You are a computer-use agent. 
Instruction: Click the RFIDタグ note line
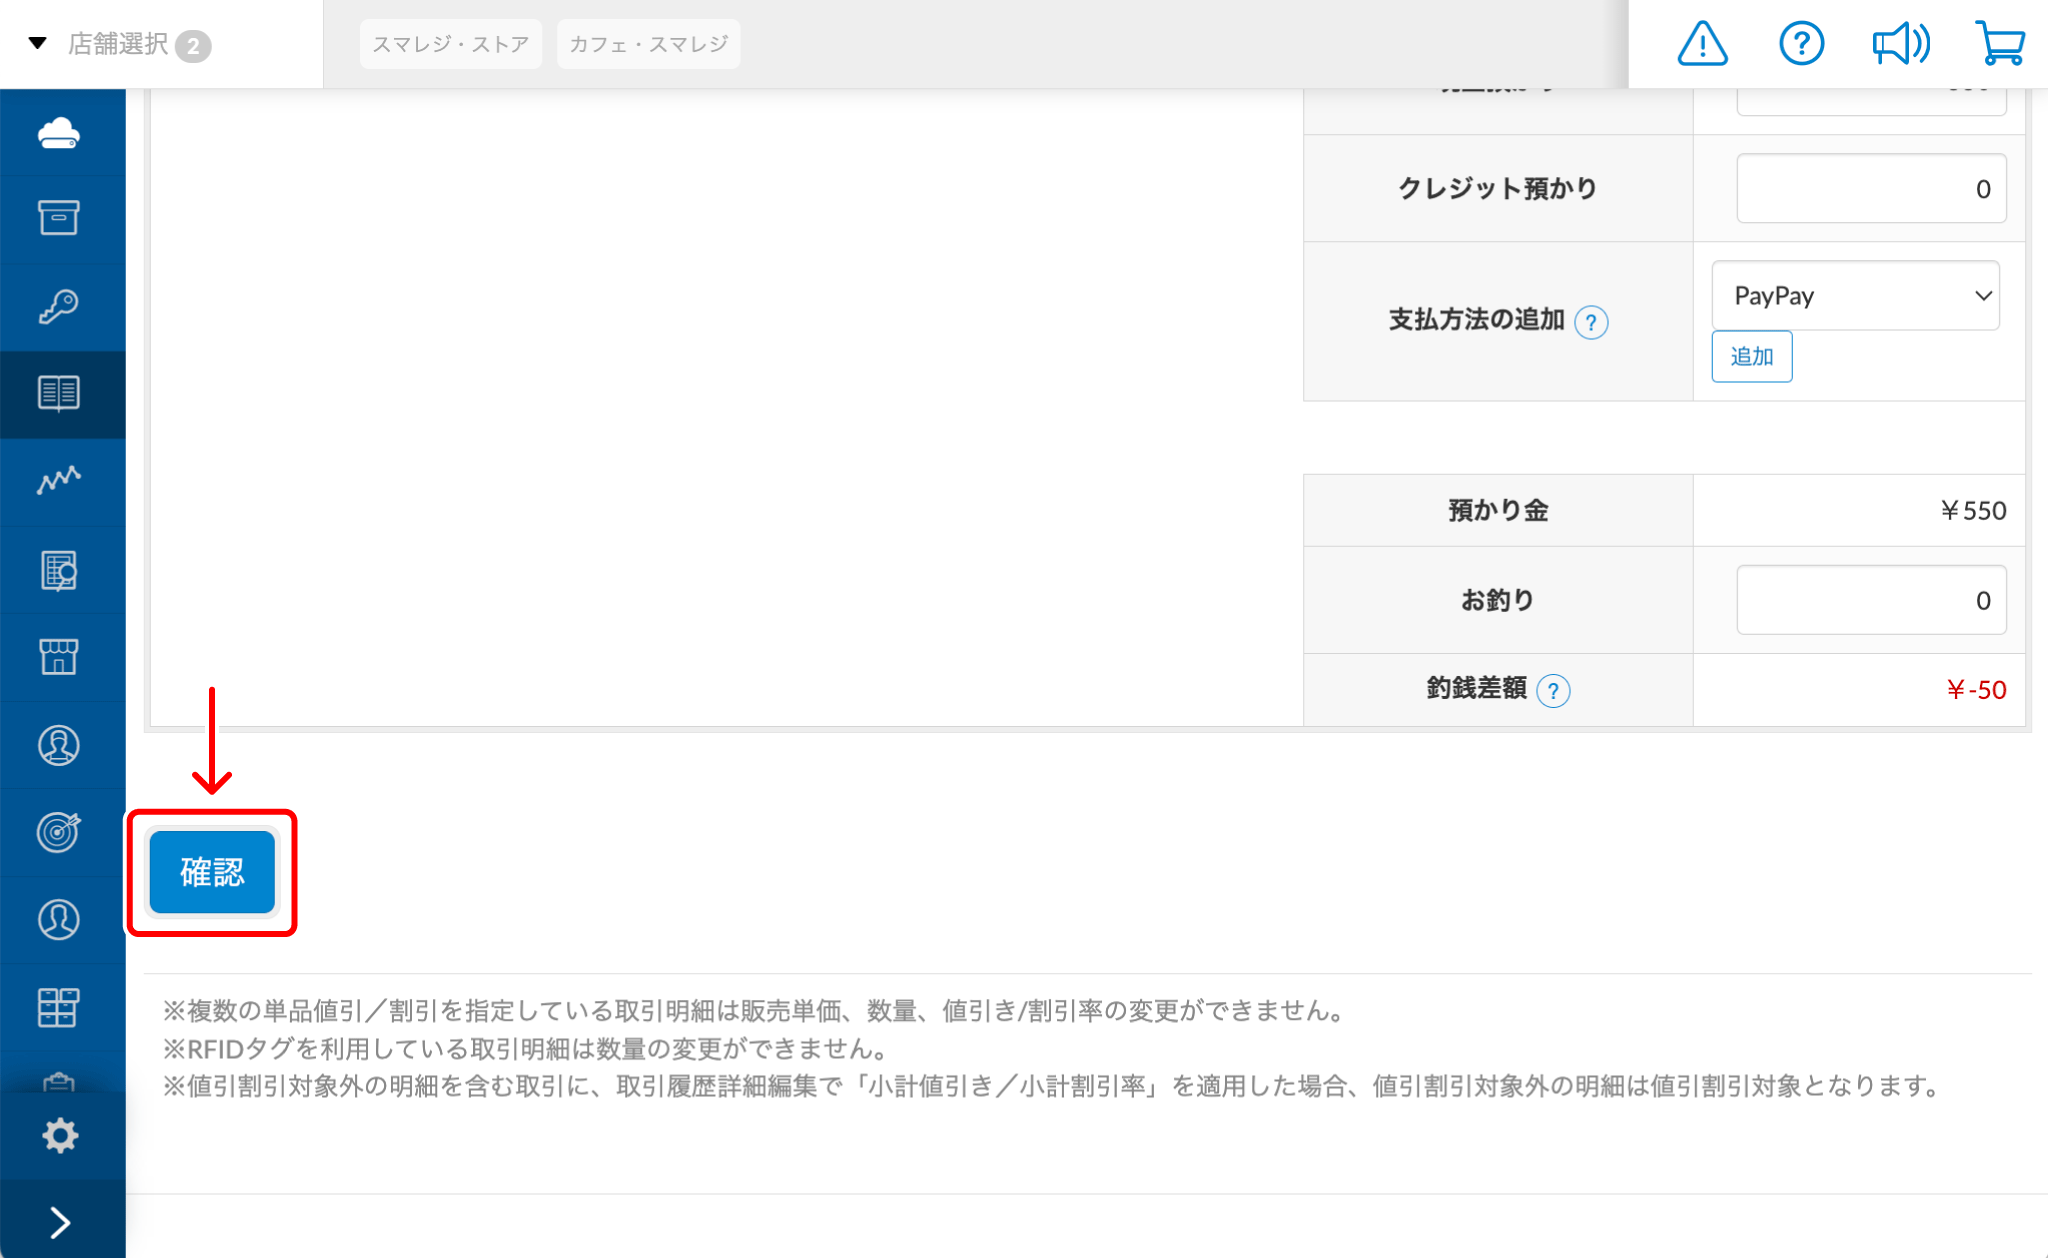pyautogui.click(x=527, y=1049)
